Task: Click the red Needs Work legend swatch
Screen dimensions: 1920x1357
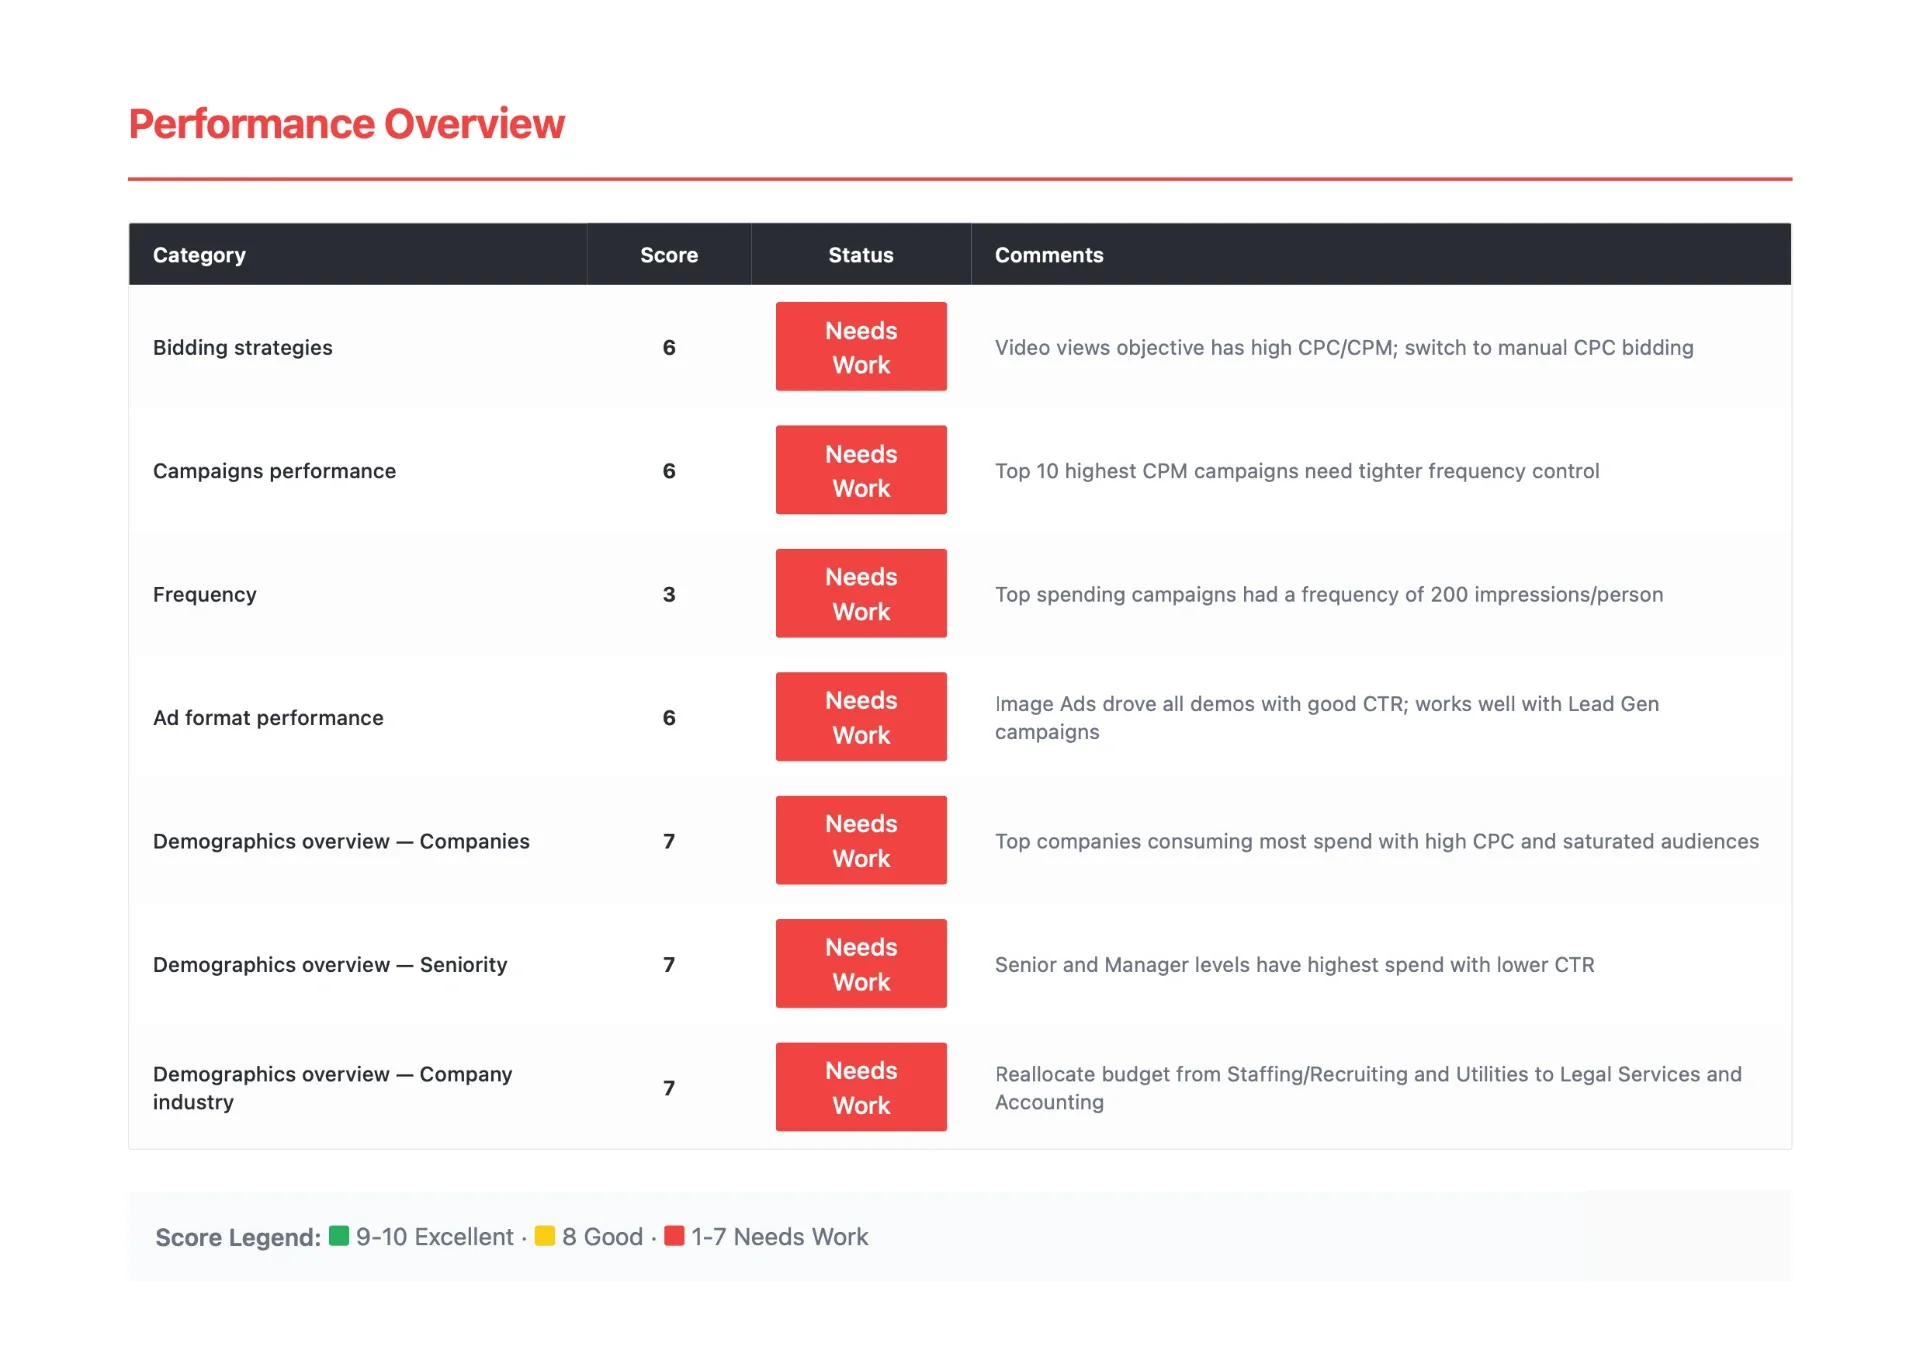Action: 675,1236
